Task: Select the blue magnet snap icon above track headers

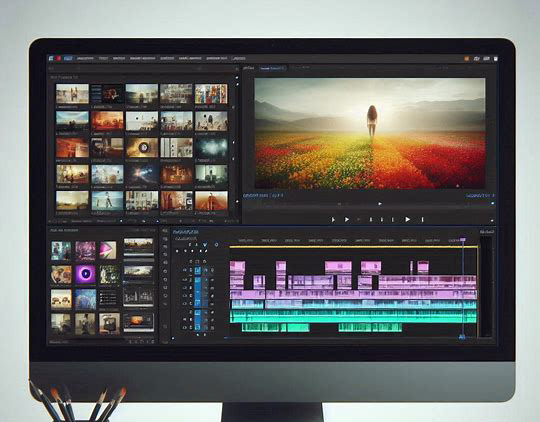Action: click(x=205, y=245)
